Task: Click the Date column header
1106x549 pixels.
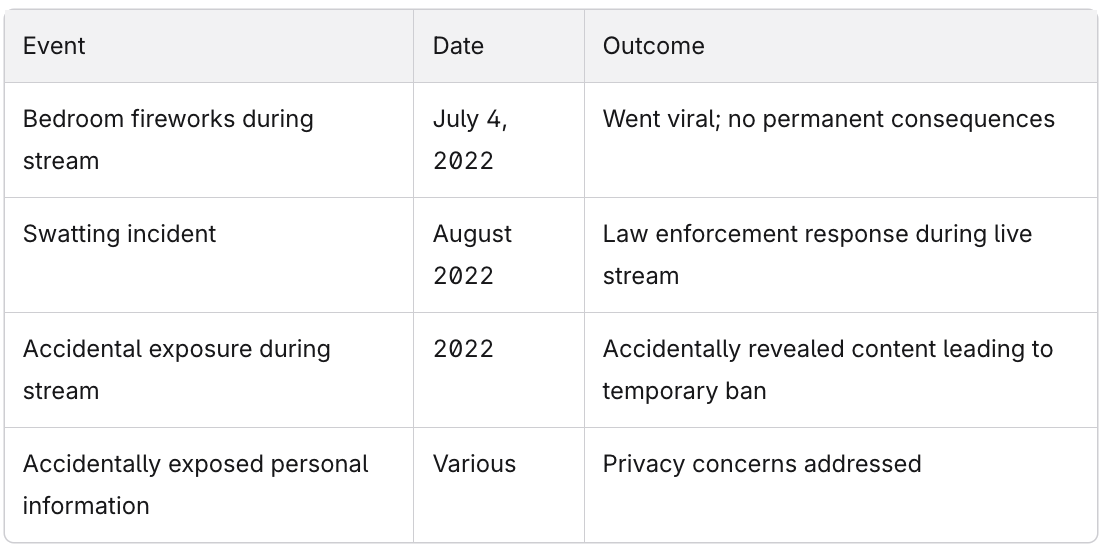Action: pos(499,46)
